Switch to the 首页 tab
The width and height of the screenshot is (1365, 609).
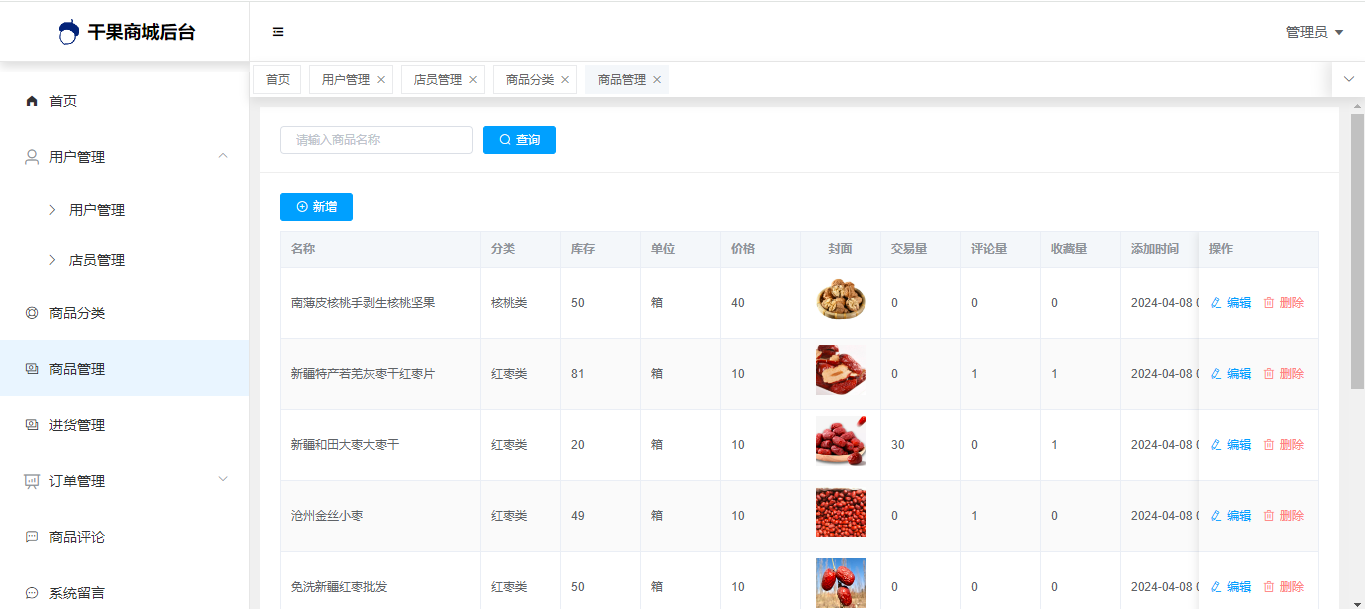(x=277, y=80)
